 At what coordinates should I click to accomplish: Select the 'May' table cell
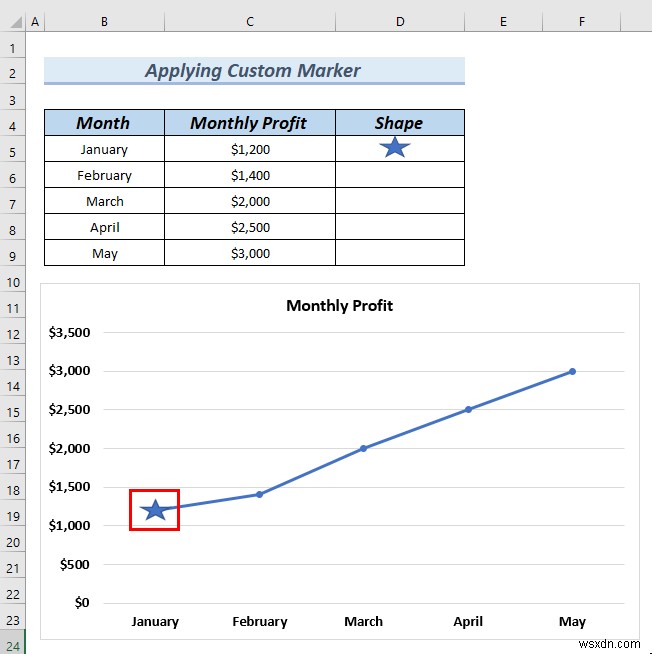(104, 253)
